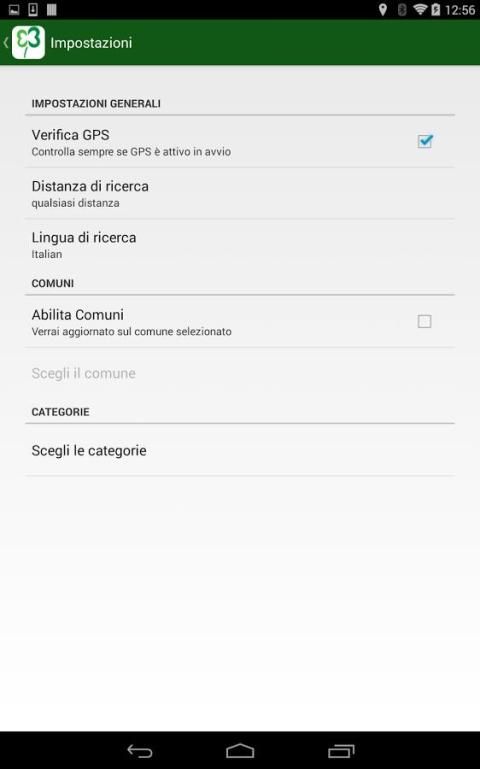Tap the download notification icon
480x769 pixels.
pos(33,9)
